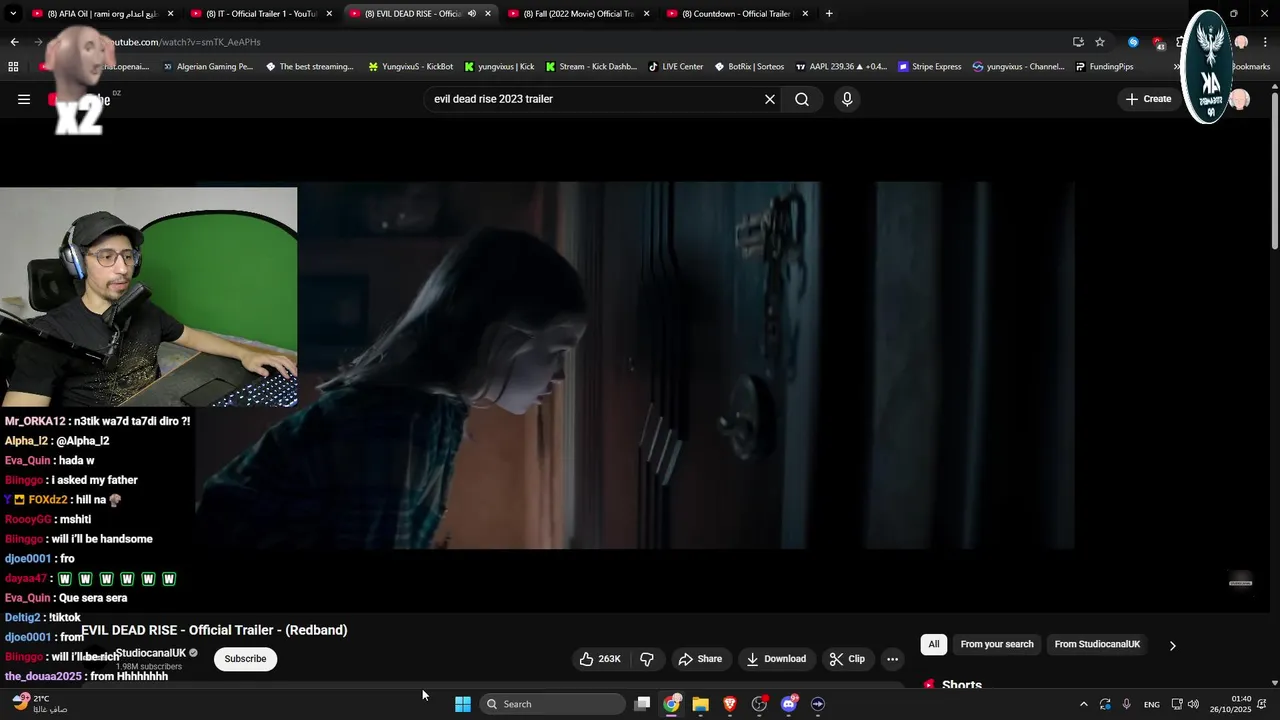The width and height of the screenshot is (1280, 720).
Task: Subscribe to StudiocanalUK
Action: pyautogui.click(x=245, y=659)
